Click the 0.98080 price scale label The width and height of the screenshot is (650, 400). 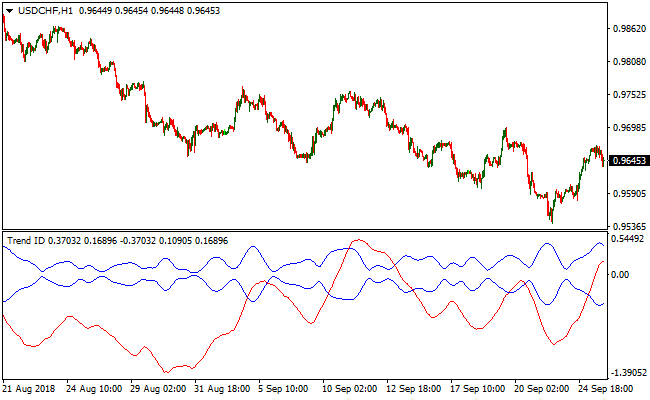[x=629, y=62]
